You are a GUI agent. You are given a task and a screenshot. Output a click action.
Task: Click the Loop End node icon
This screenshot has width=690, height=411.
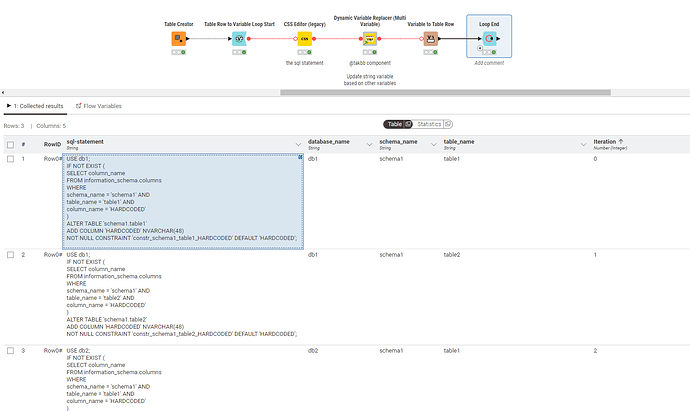coord(489,40)
